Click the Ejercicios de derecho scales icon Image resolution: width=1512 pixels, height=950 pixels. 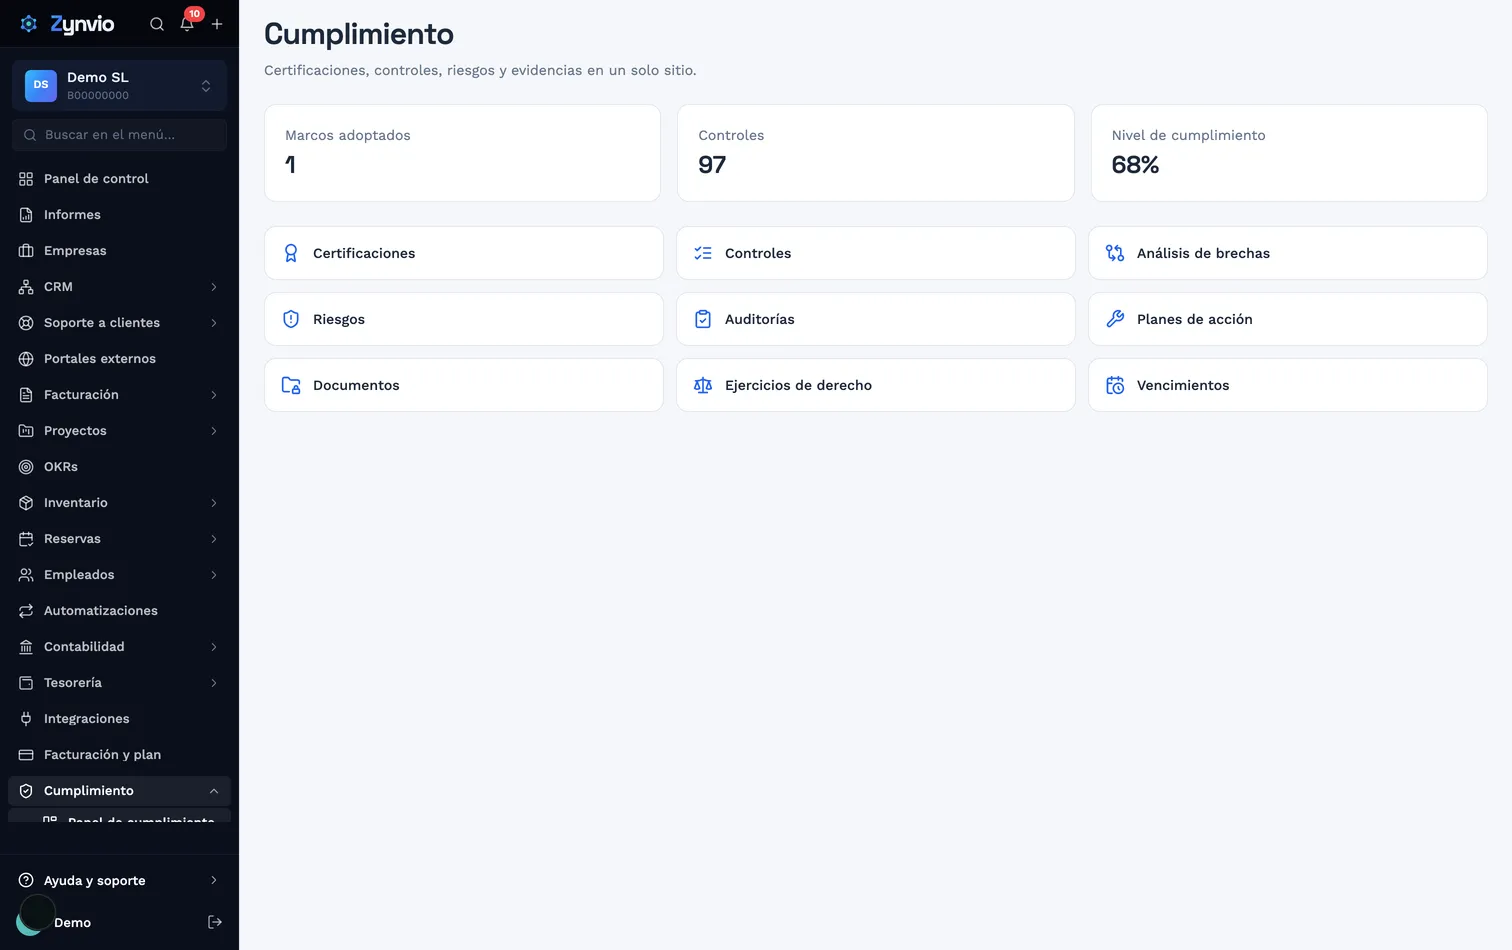pos(703,385)
